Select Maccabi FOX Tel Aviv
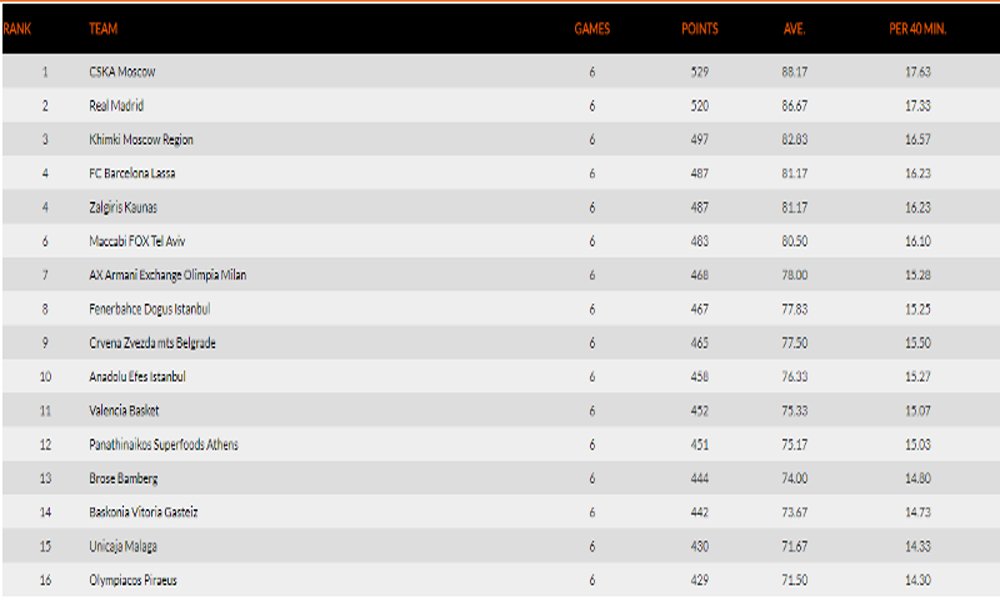The height and width of the screenshot is (600, 1000). 137,241
